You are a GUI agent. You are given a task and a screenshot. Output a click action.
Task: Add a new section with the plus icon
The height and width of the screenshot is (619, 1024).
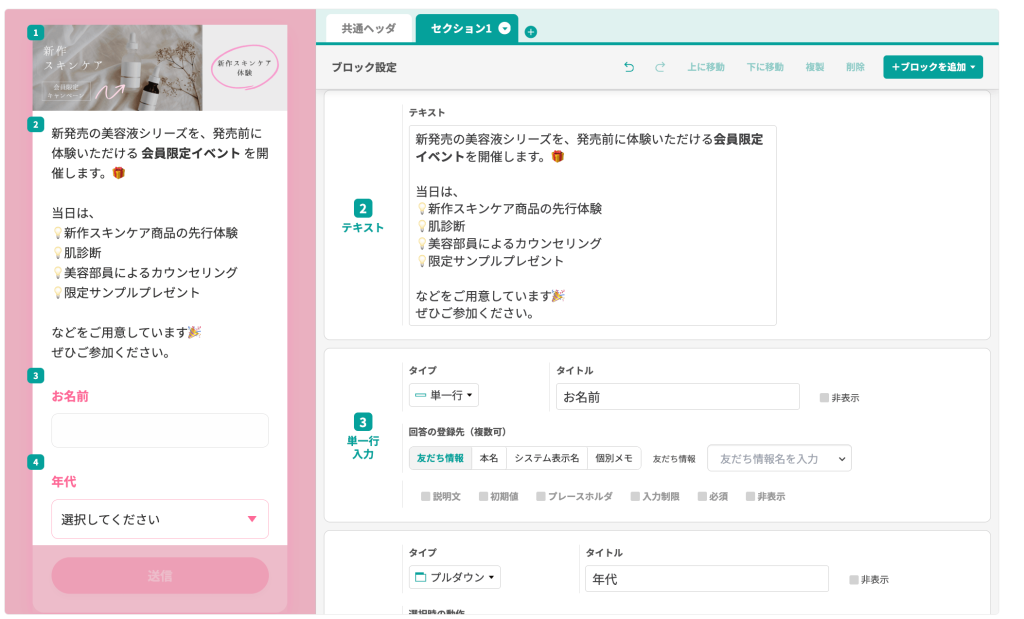click(531, 32)
